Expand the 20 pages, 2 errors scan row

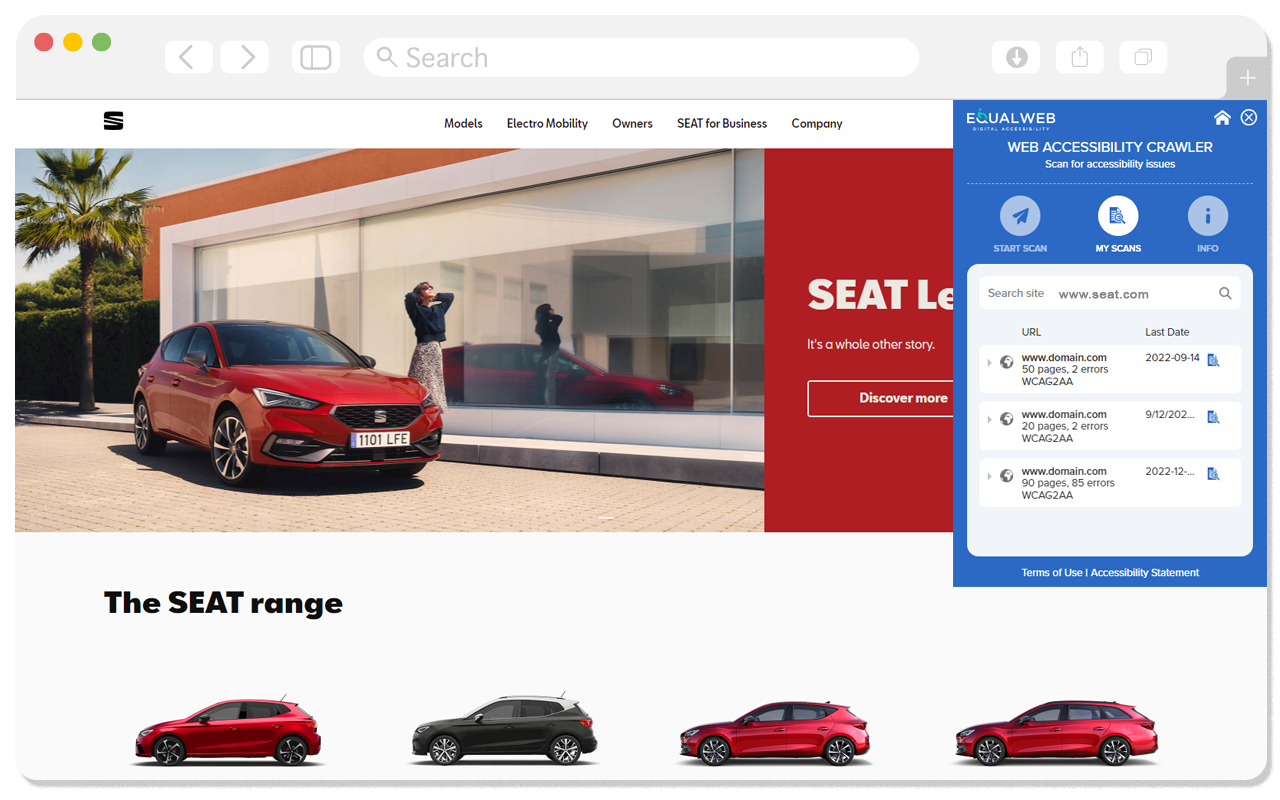tap(990, 419)
